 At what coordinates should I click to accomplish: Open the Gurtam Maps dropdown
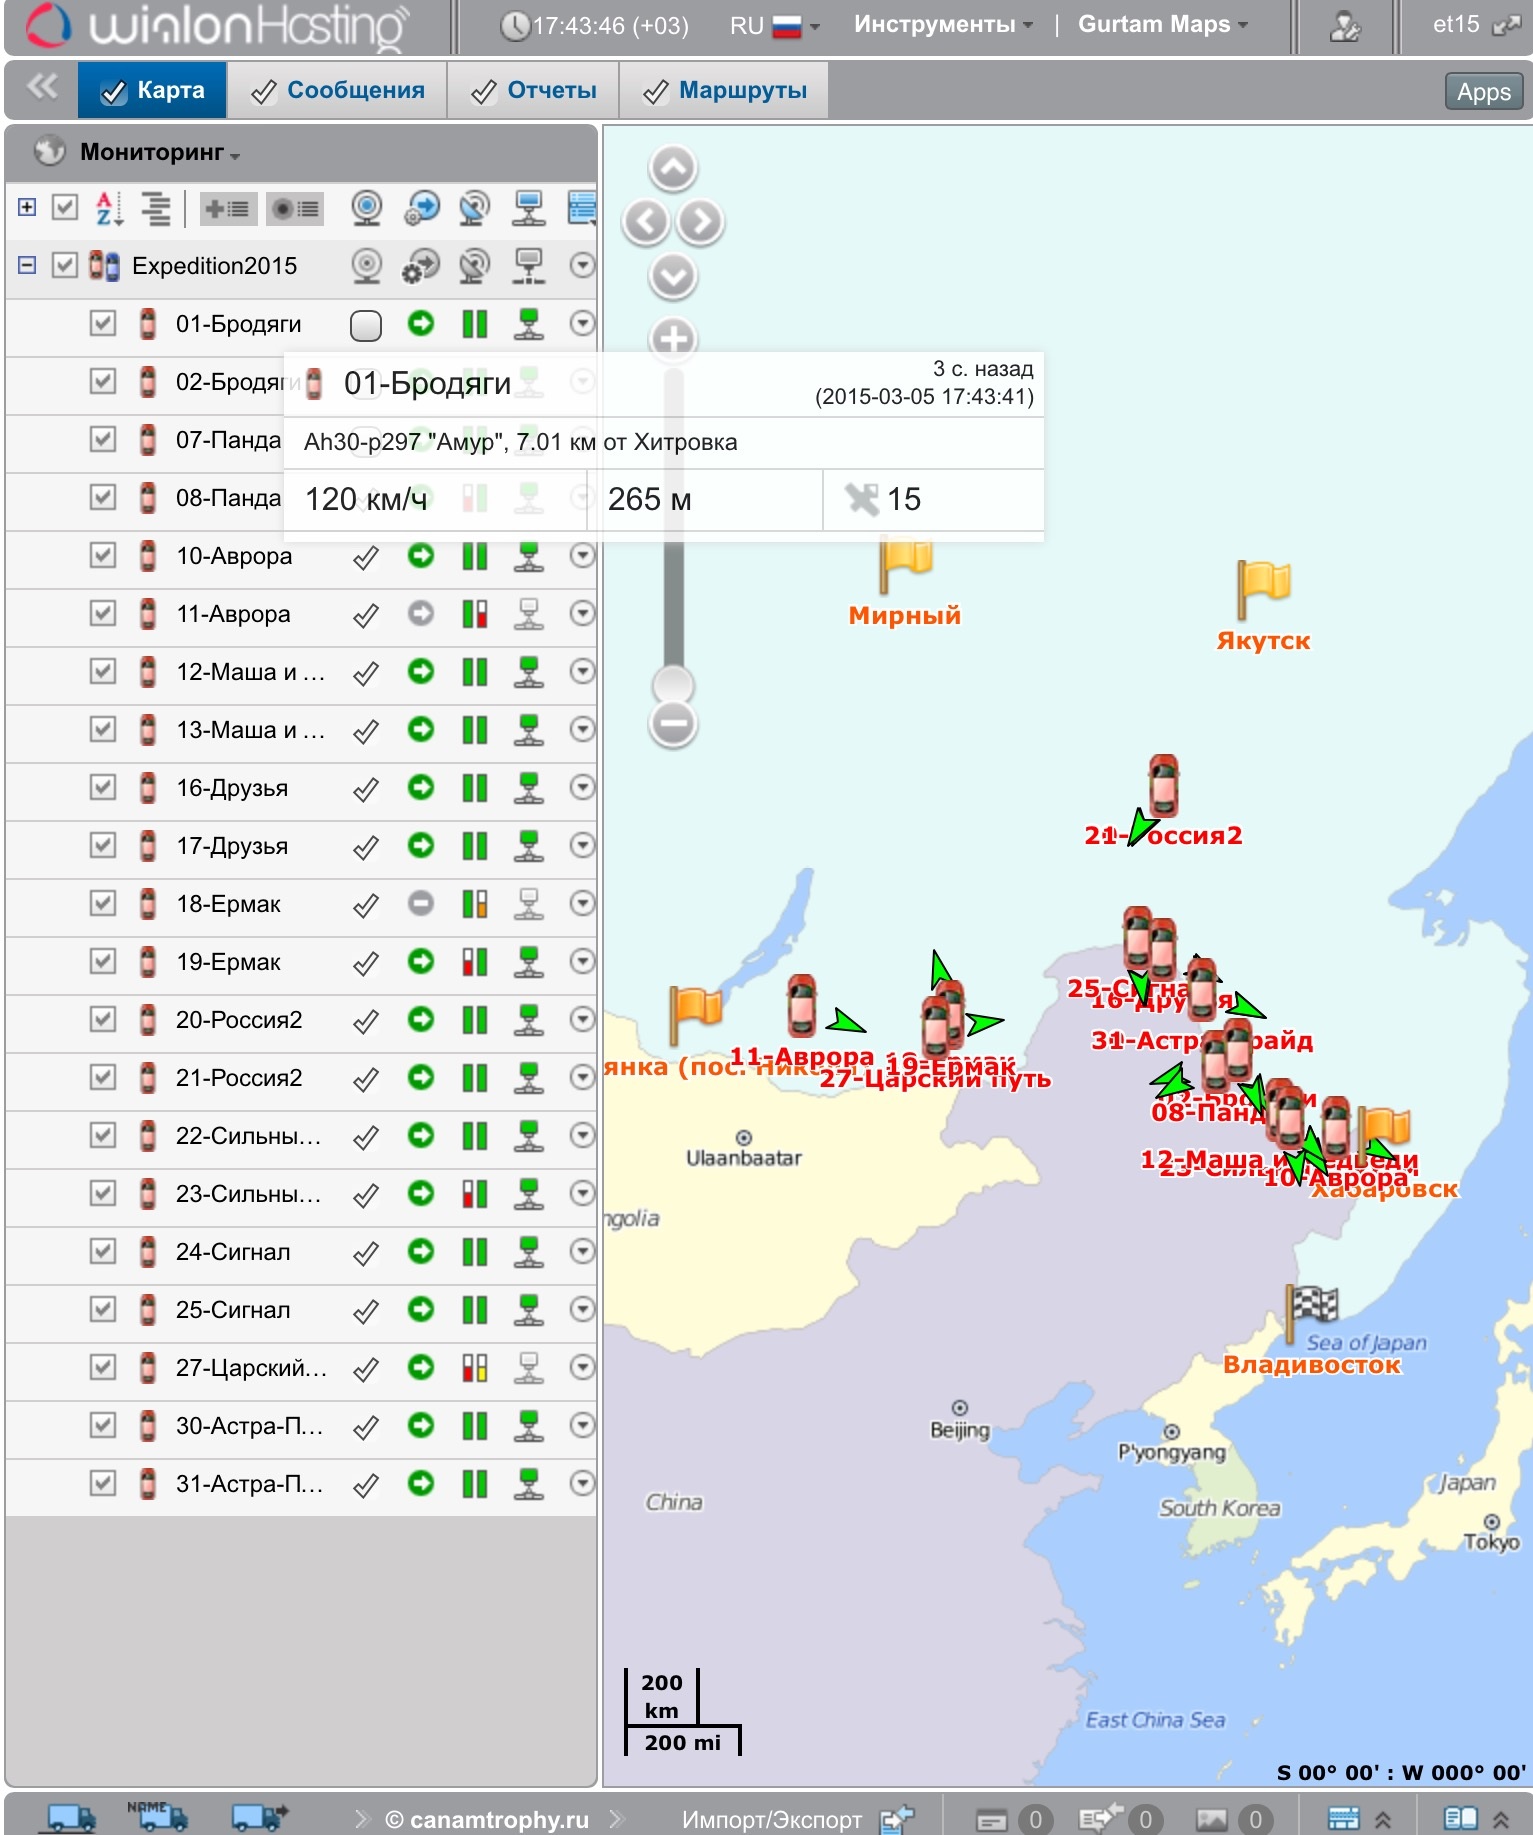pyautogui.click(x=1162, y=25)
